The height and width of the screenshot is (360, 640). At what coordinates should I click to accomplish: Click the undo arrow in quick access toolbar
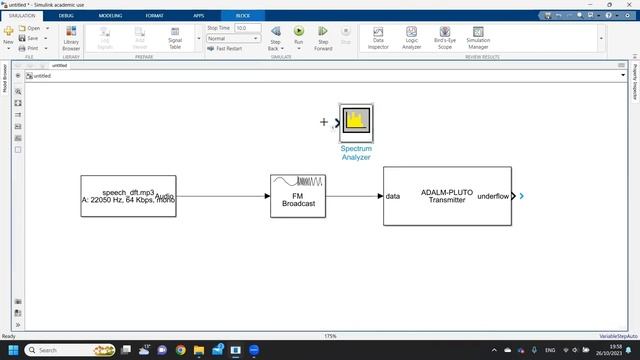click(558, 16)
